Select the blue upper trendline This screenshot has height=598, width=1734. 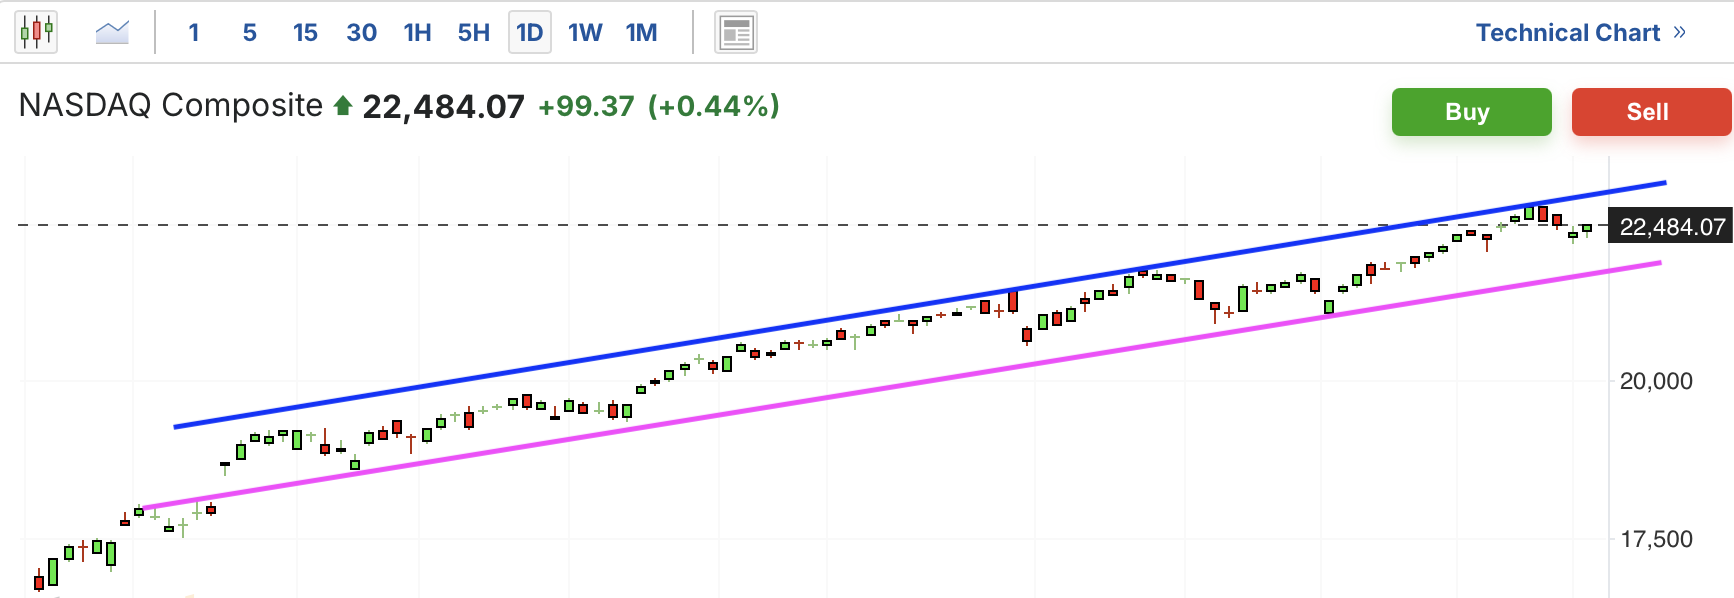(x=920, y=305)
